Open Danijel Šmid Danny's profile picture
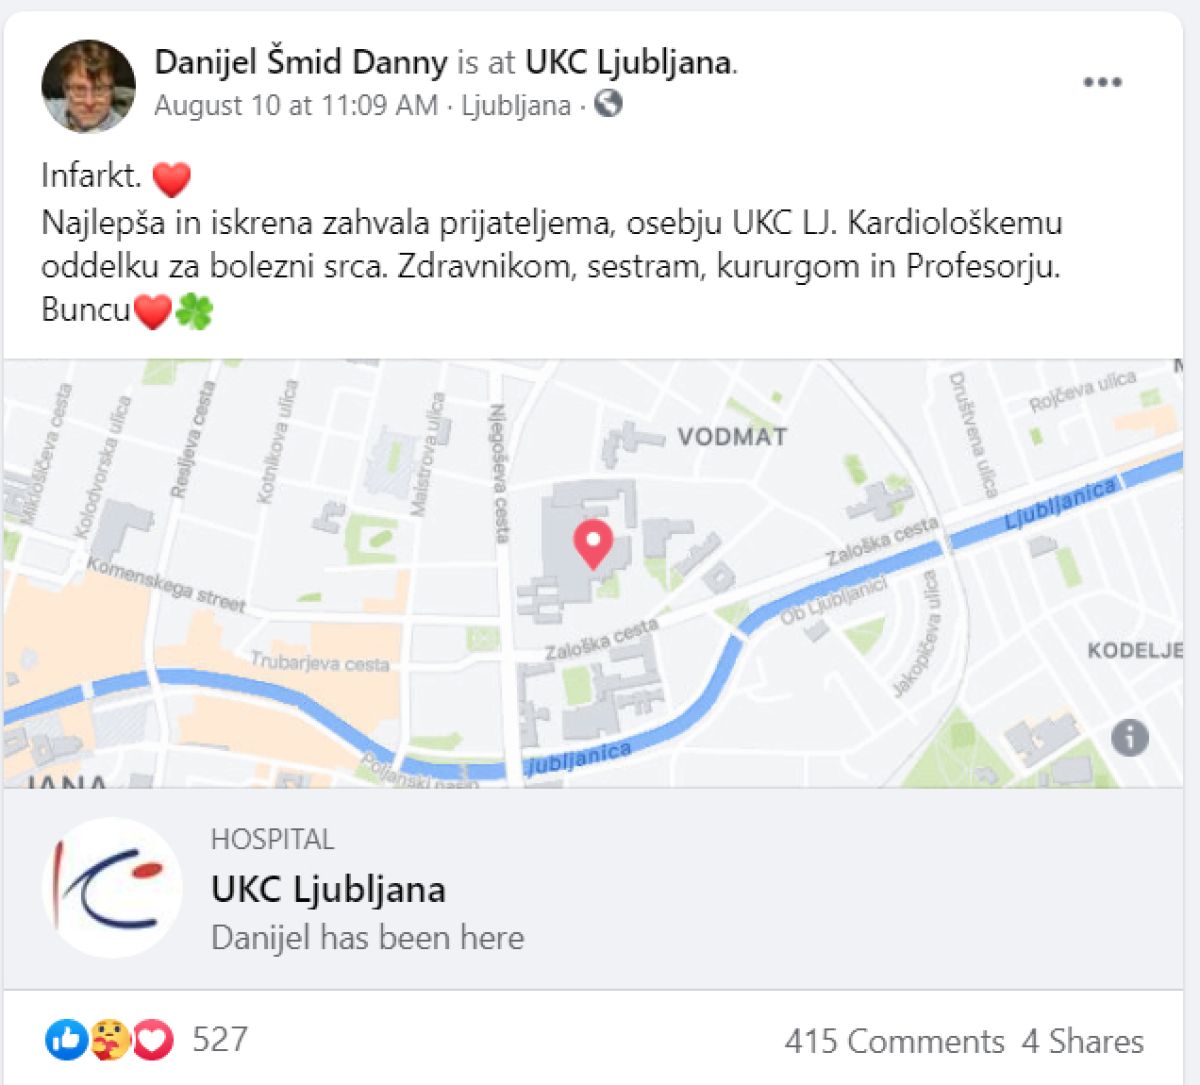1200x1085 pixels. point(88,86)
